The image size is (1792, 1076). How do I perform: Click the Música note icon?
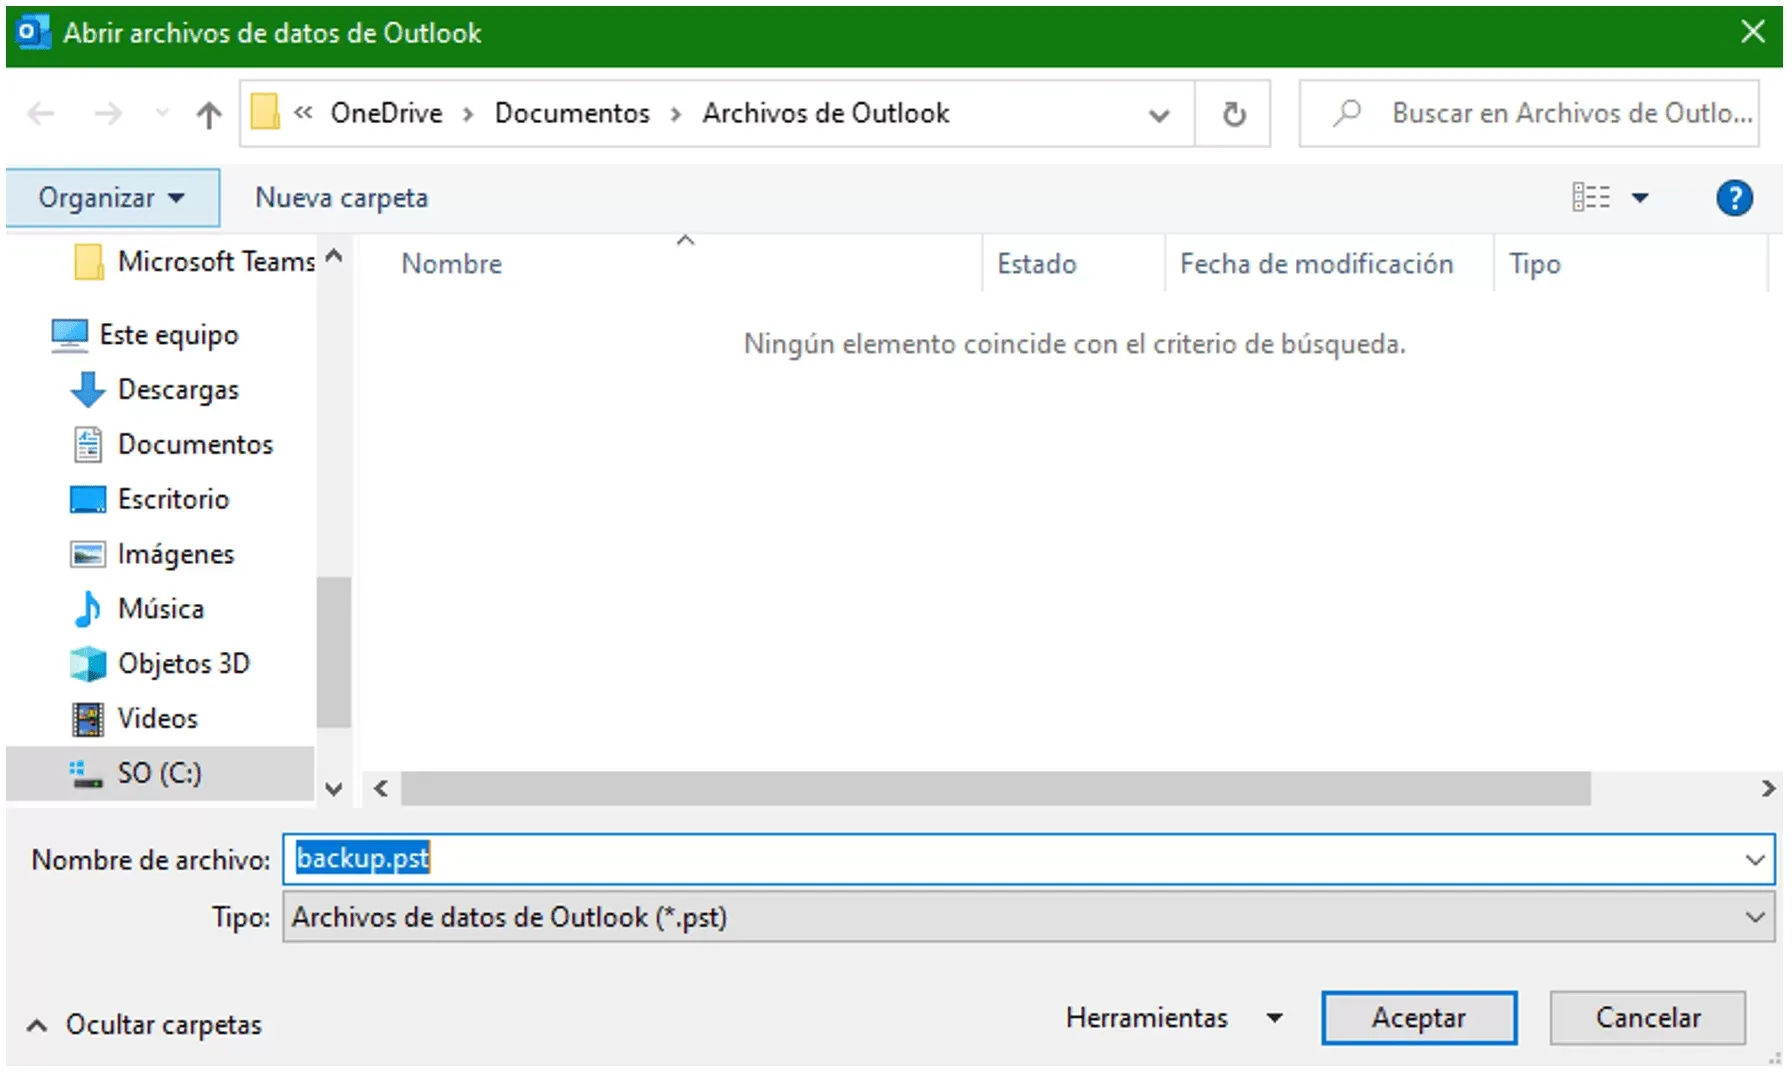coord(88,608)
